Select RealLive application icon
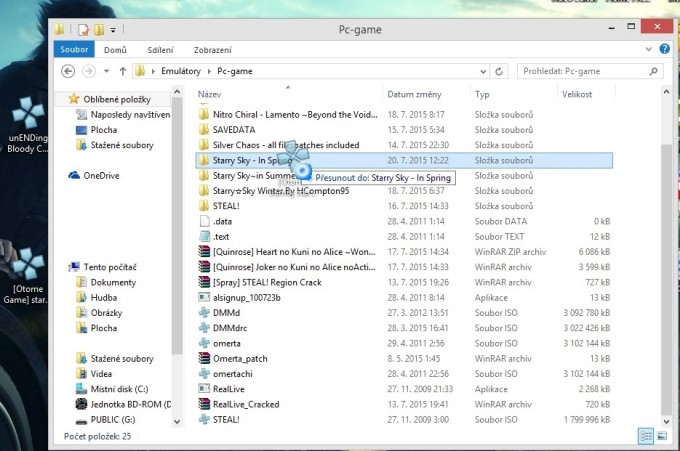The image size is (680, 451). [x=204, y=389]
